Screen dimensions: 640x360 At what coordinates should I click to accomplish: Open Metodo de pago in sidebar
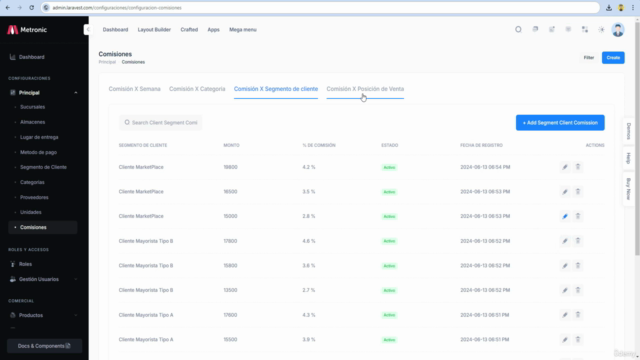(x=38, y=152)
